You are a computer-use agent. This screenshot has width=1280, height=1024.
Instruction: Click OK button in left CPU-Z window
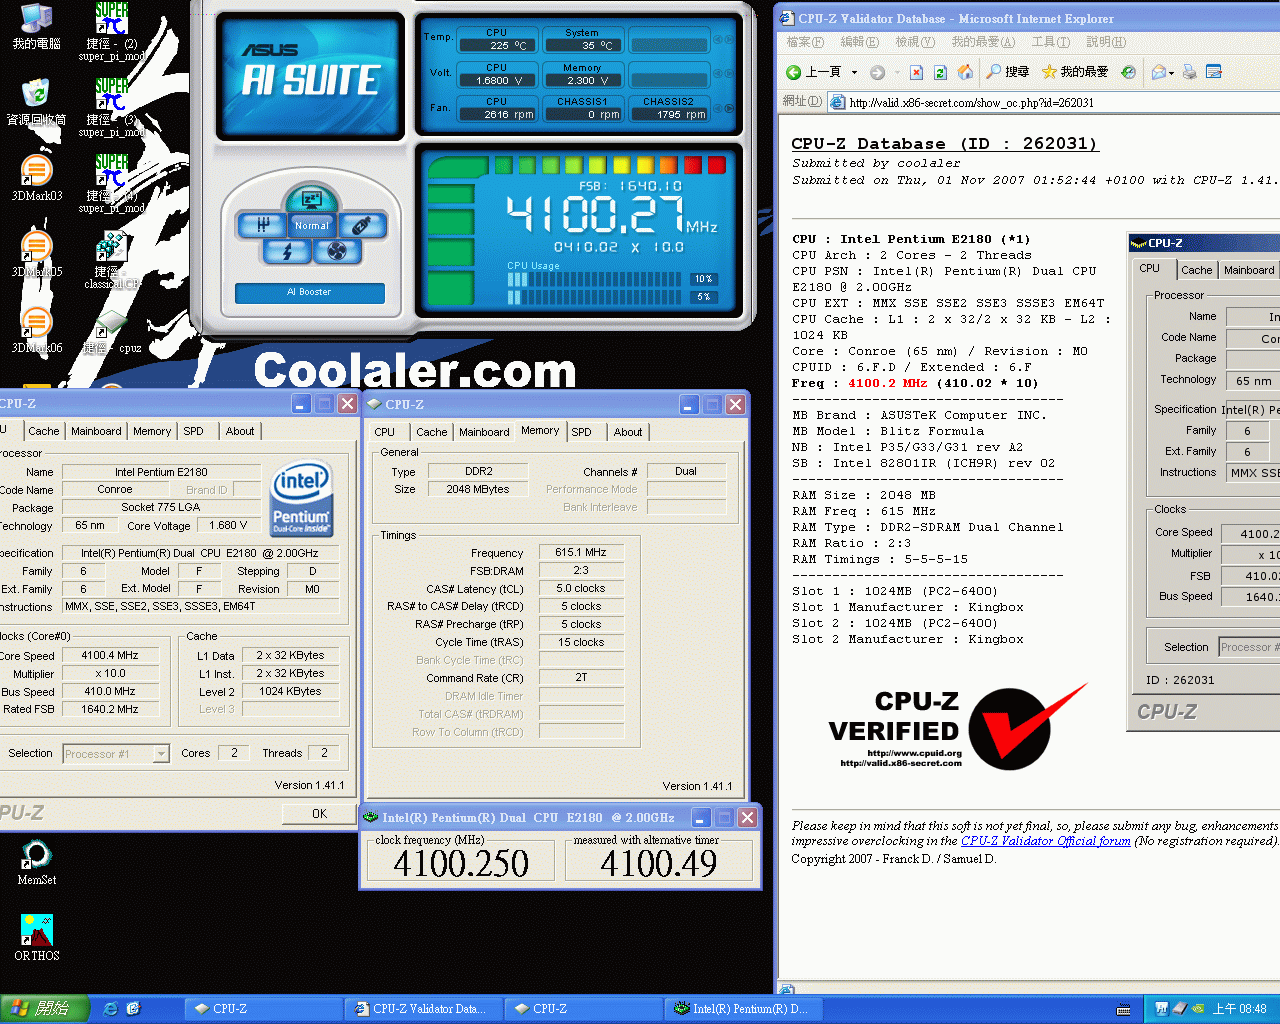(319, 814)
